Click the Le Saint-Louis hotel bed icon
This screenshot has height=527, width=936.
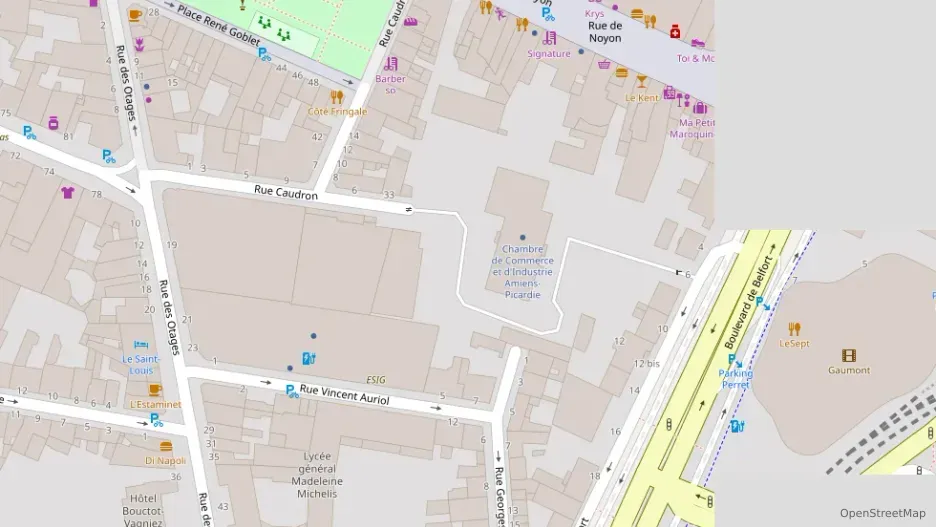(x=141, y=344)
